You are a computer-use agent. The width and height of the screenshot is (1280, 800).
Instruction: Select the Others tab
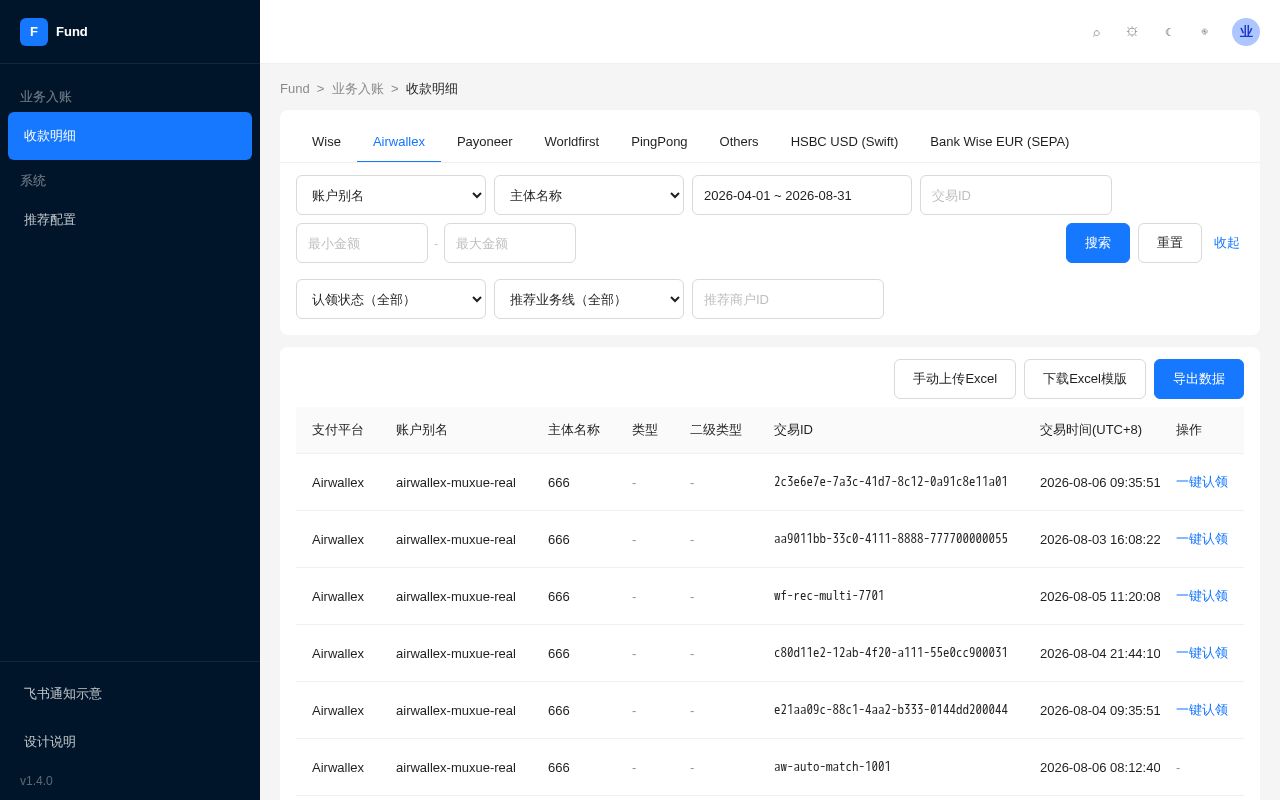pyautogui.click(x=739, y=142)
